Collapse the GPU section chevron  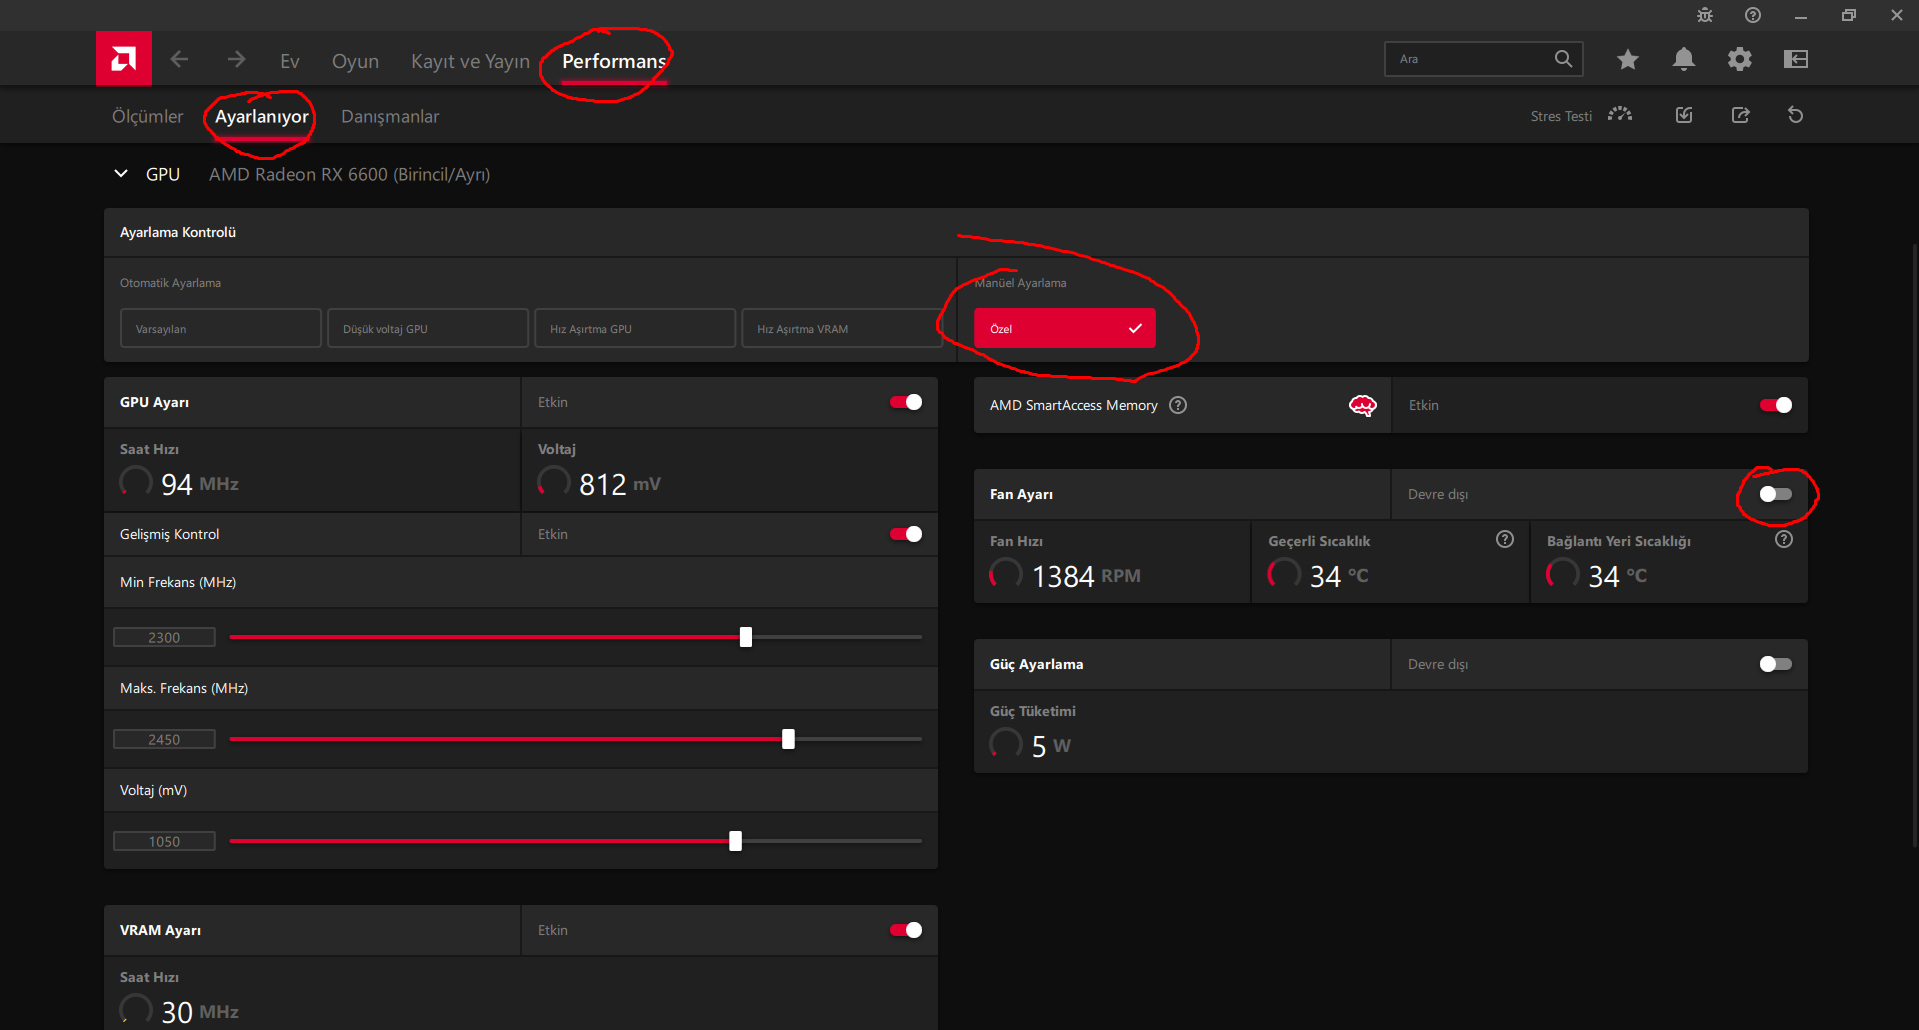point(121,174)
